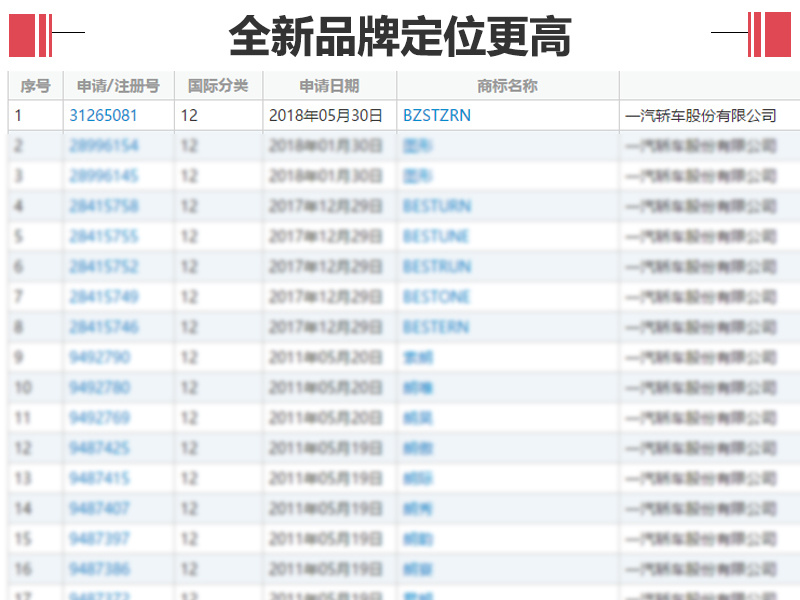Screen dimensions: 800x600
Task: Open registration number 31265081 link
Action: coord(103,115)
